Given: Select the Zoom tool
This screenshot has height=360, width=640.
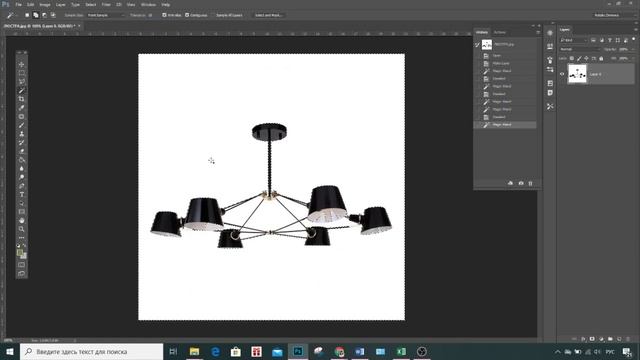Looking at the screenshot, I should coord(22,229).
